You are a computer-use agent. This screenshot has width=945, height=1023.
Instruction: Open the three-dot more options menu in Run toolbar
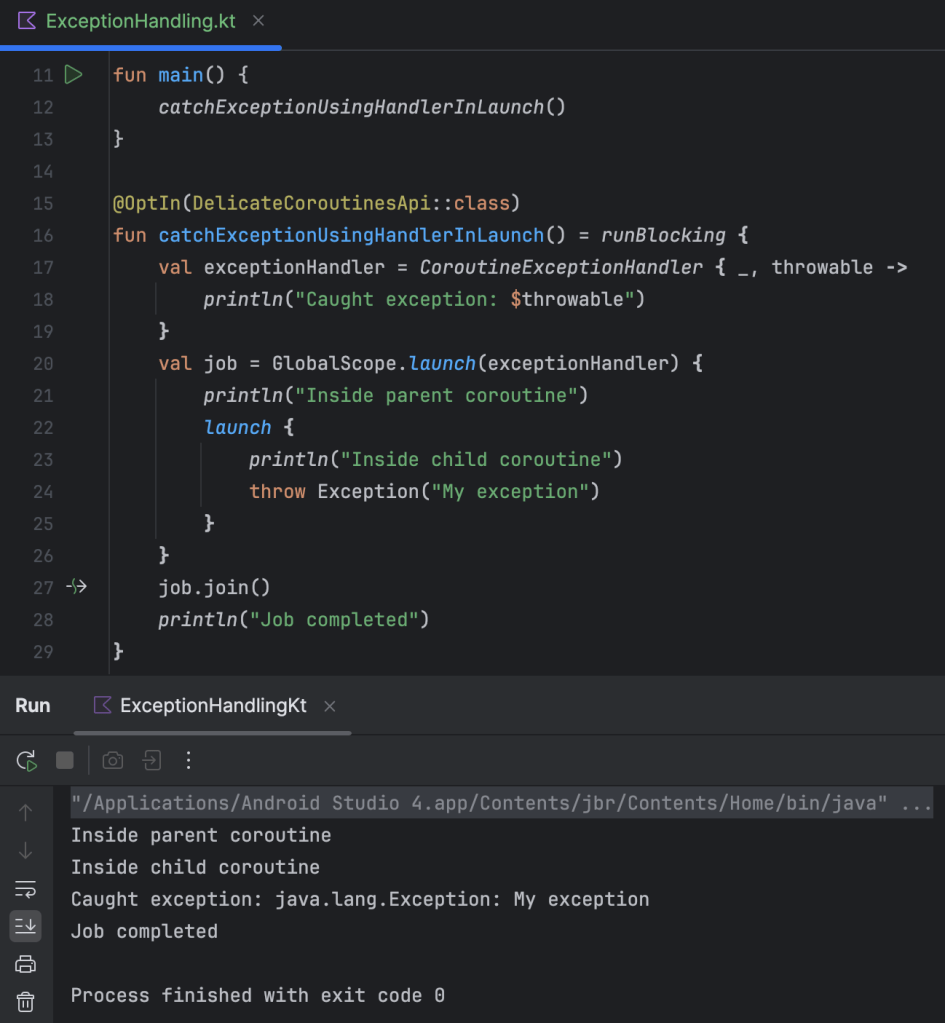[x=188, y=761]
